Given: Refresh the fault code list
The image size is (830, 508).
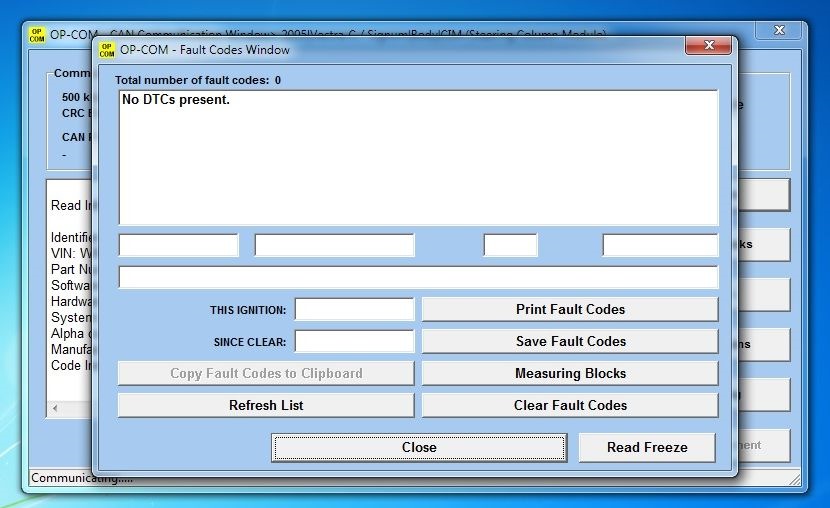Looking at the screenshot, I should pyautogui.click(x=266, y=405).
